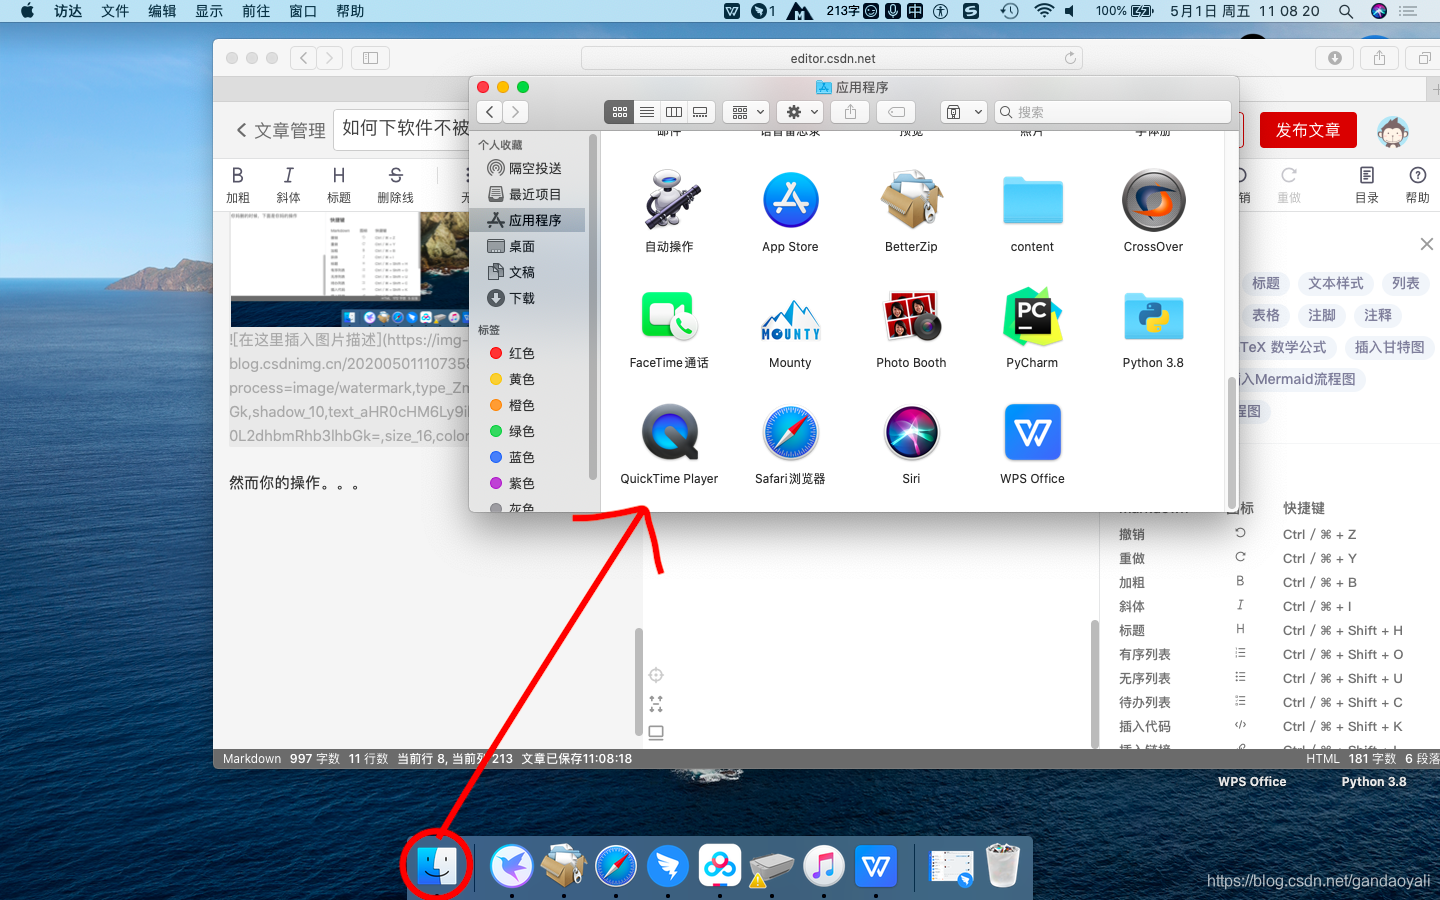This screenshot has height=900, width=1440.
Task: Open WPS Office in the Finder window
Action: pos(1032,433)
